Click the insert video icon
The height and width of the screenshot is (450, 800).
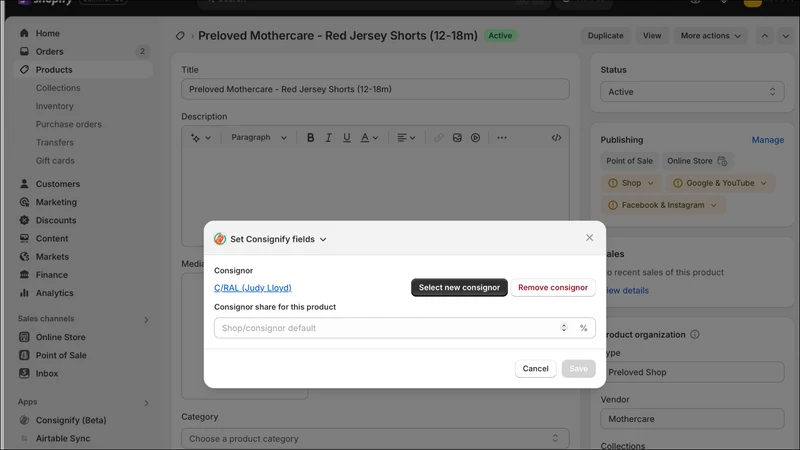(x=476, y=138)
